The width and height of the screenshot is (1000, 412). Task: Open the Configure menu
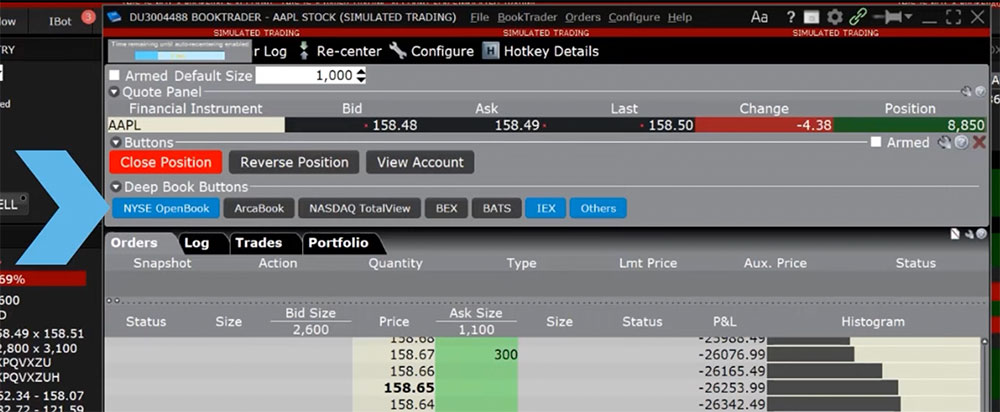coord(634,17)
